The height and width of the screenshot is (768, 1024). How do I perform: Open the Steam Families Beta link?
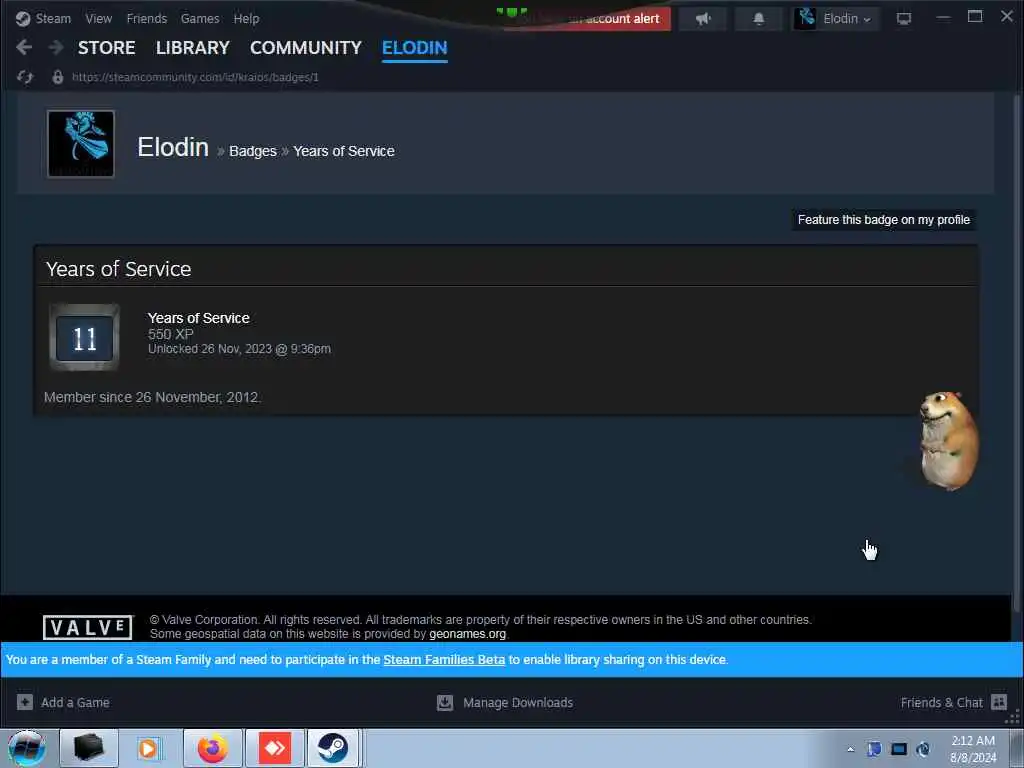[444, 660]
